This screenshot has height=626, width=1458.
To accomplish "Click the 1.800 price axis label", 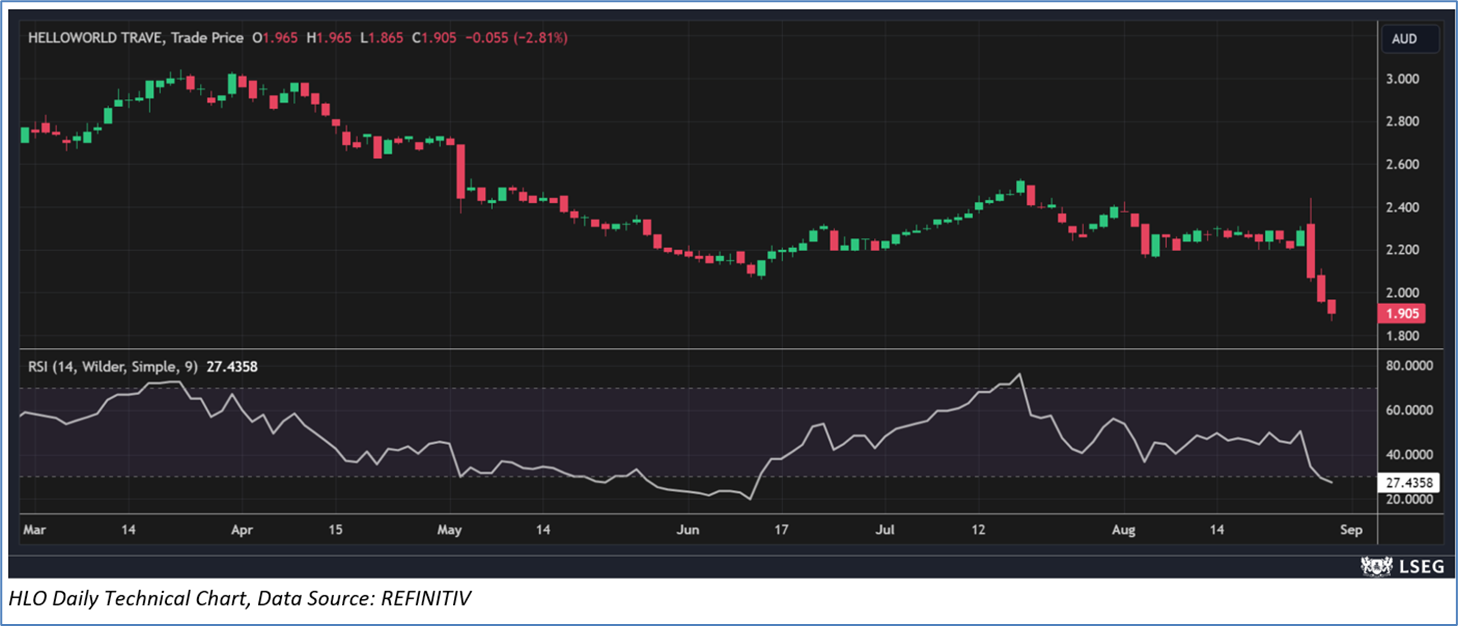I will 1402,336.
